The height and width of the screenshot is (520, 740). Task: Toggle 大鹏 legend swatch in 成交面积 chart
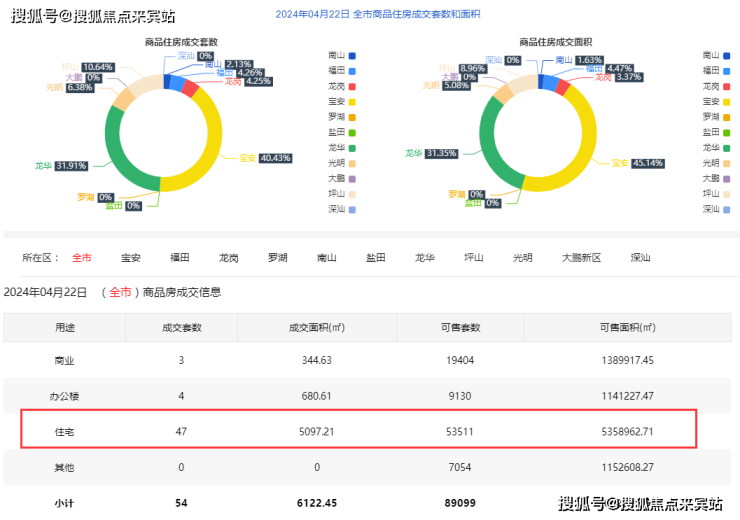pyautogui.click(x=727, y=179)
